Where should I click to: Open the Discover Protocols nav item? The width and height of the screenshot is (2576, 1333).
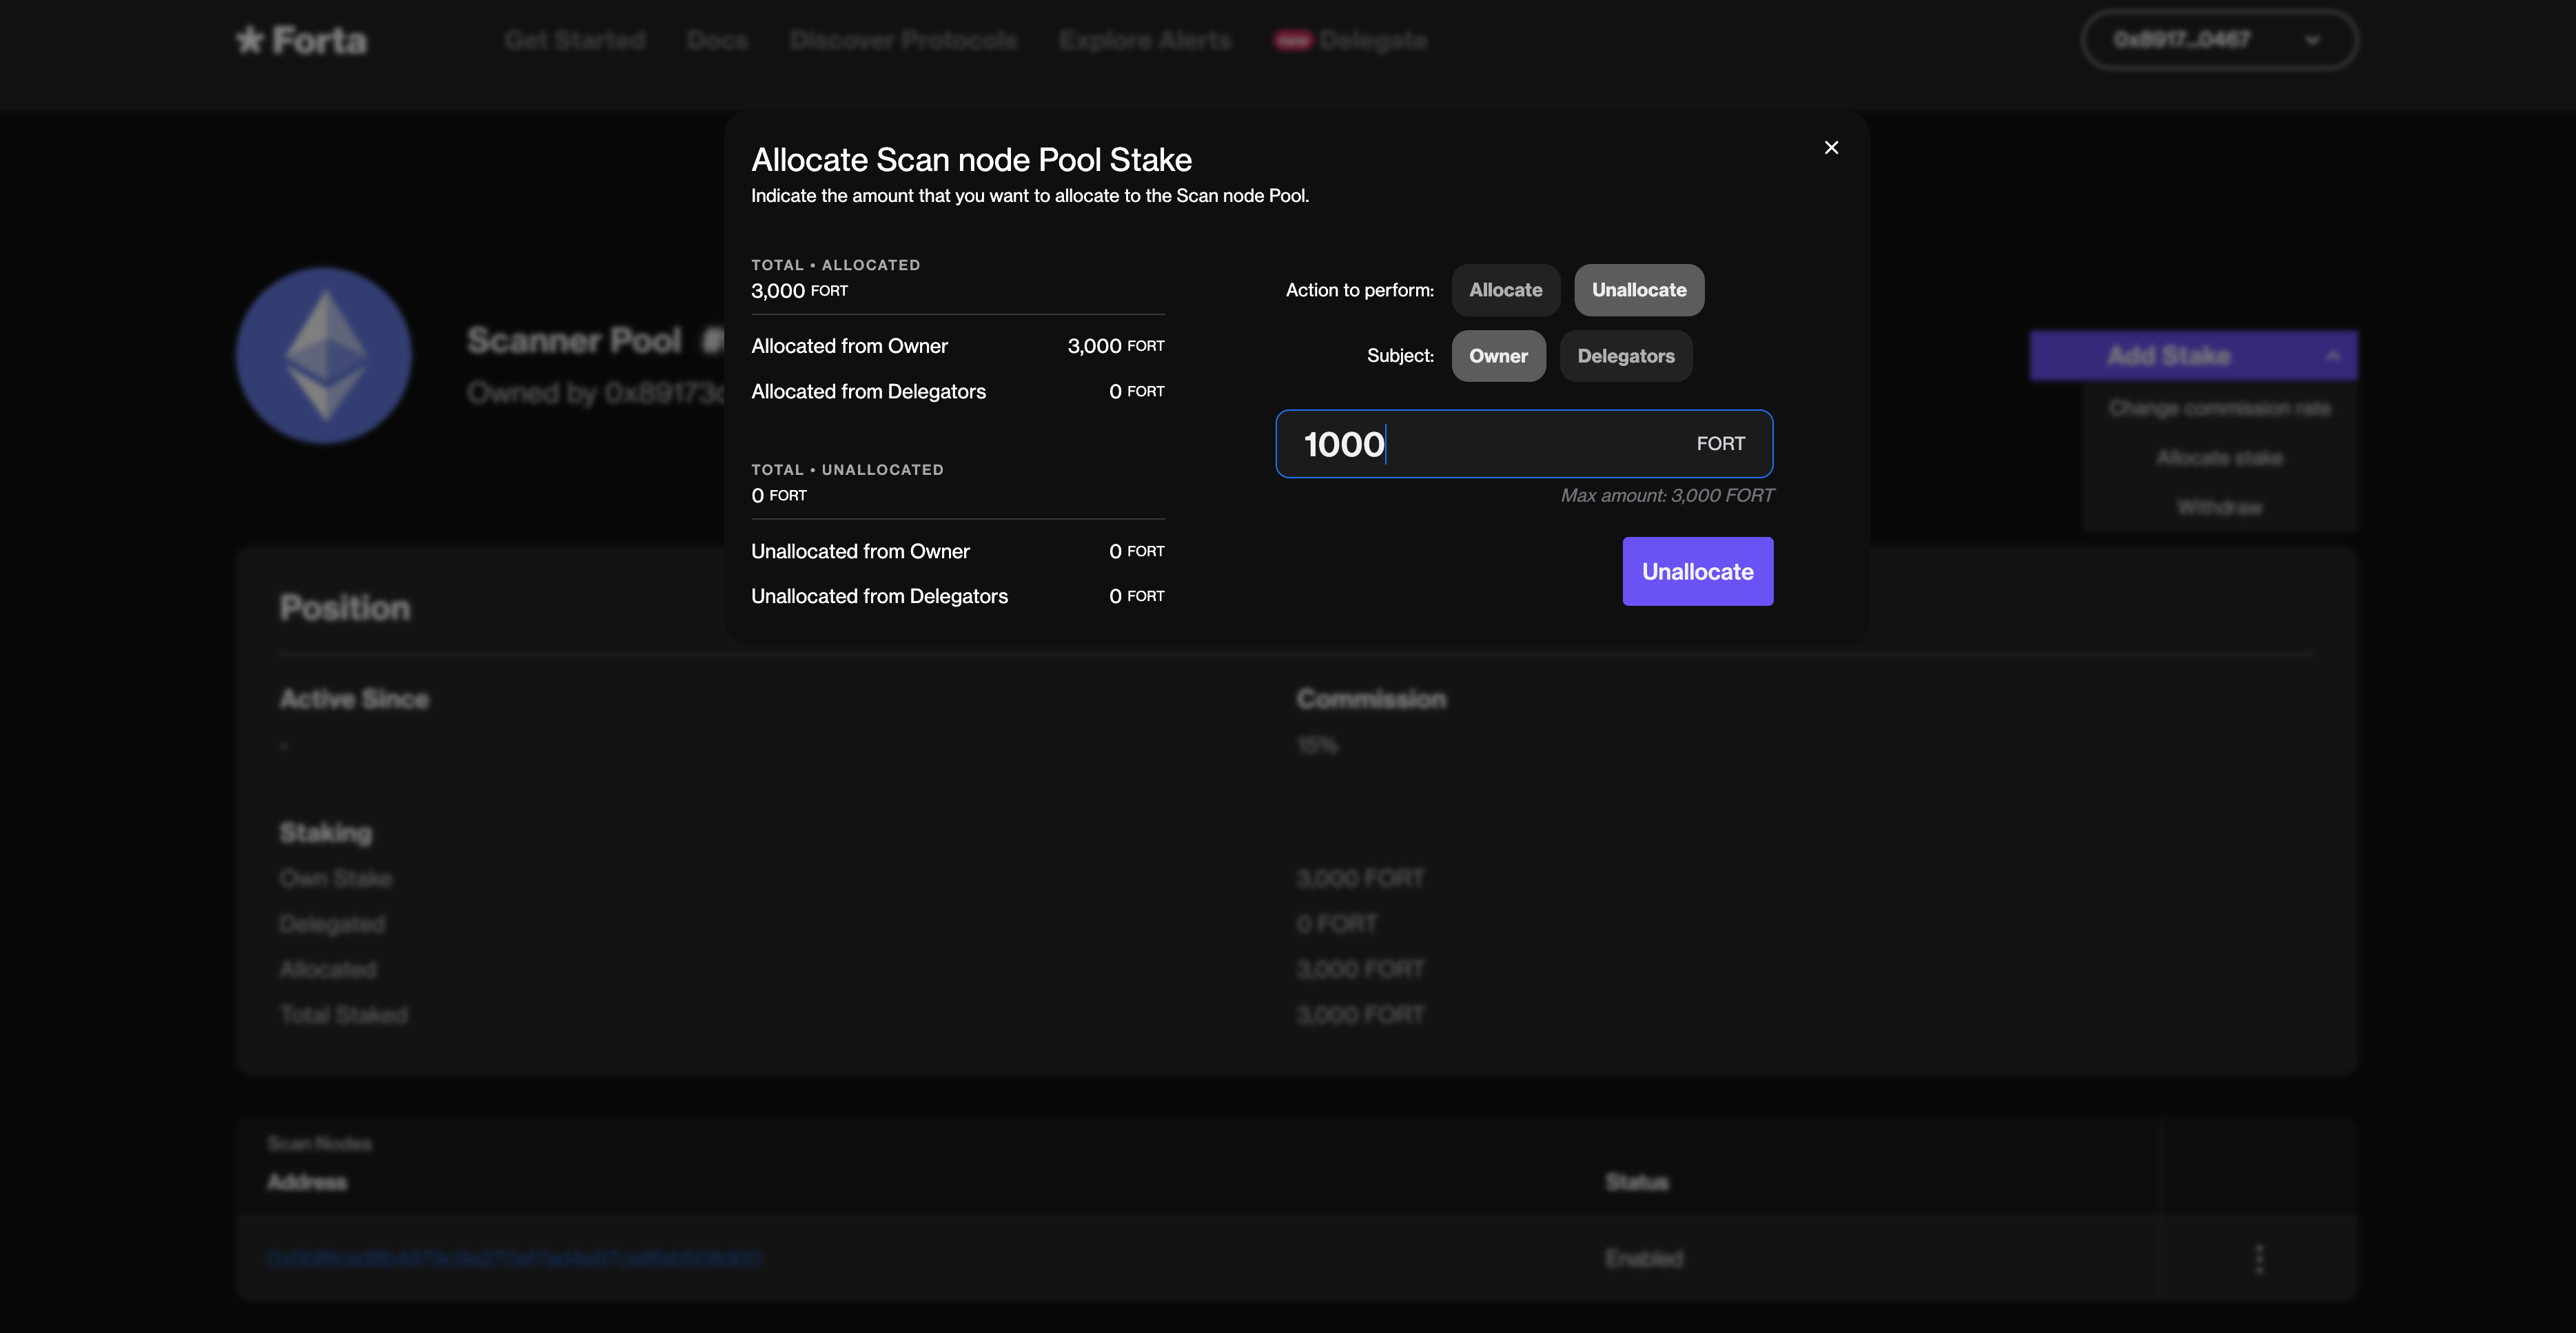903,40
